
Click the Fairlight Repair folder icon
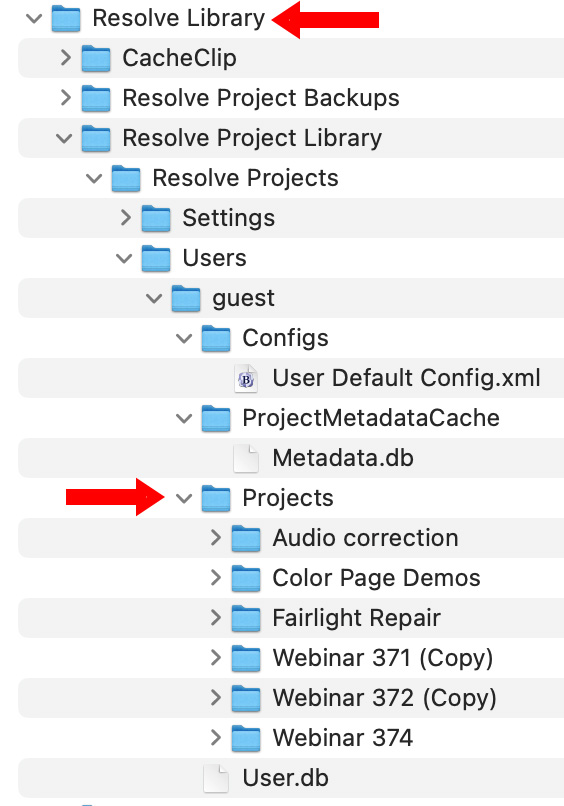point(246,618)
